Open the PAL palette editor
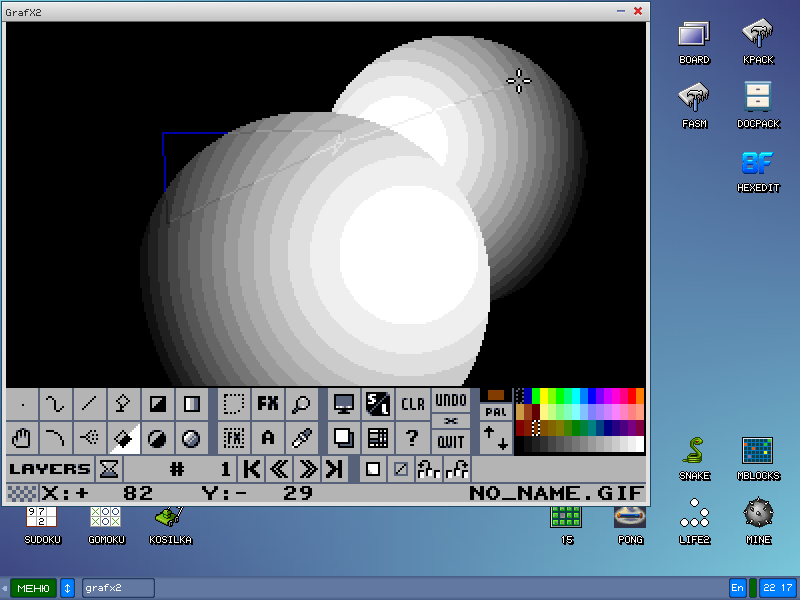The height and width of the screenshot is (600, 800). click(x=497, y=410)
